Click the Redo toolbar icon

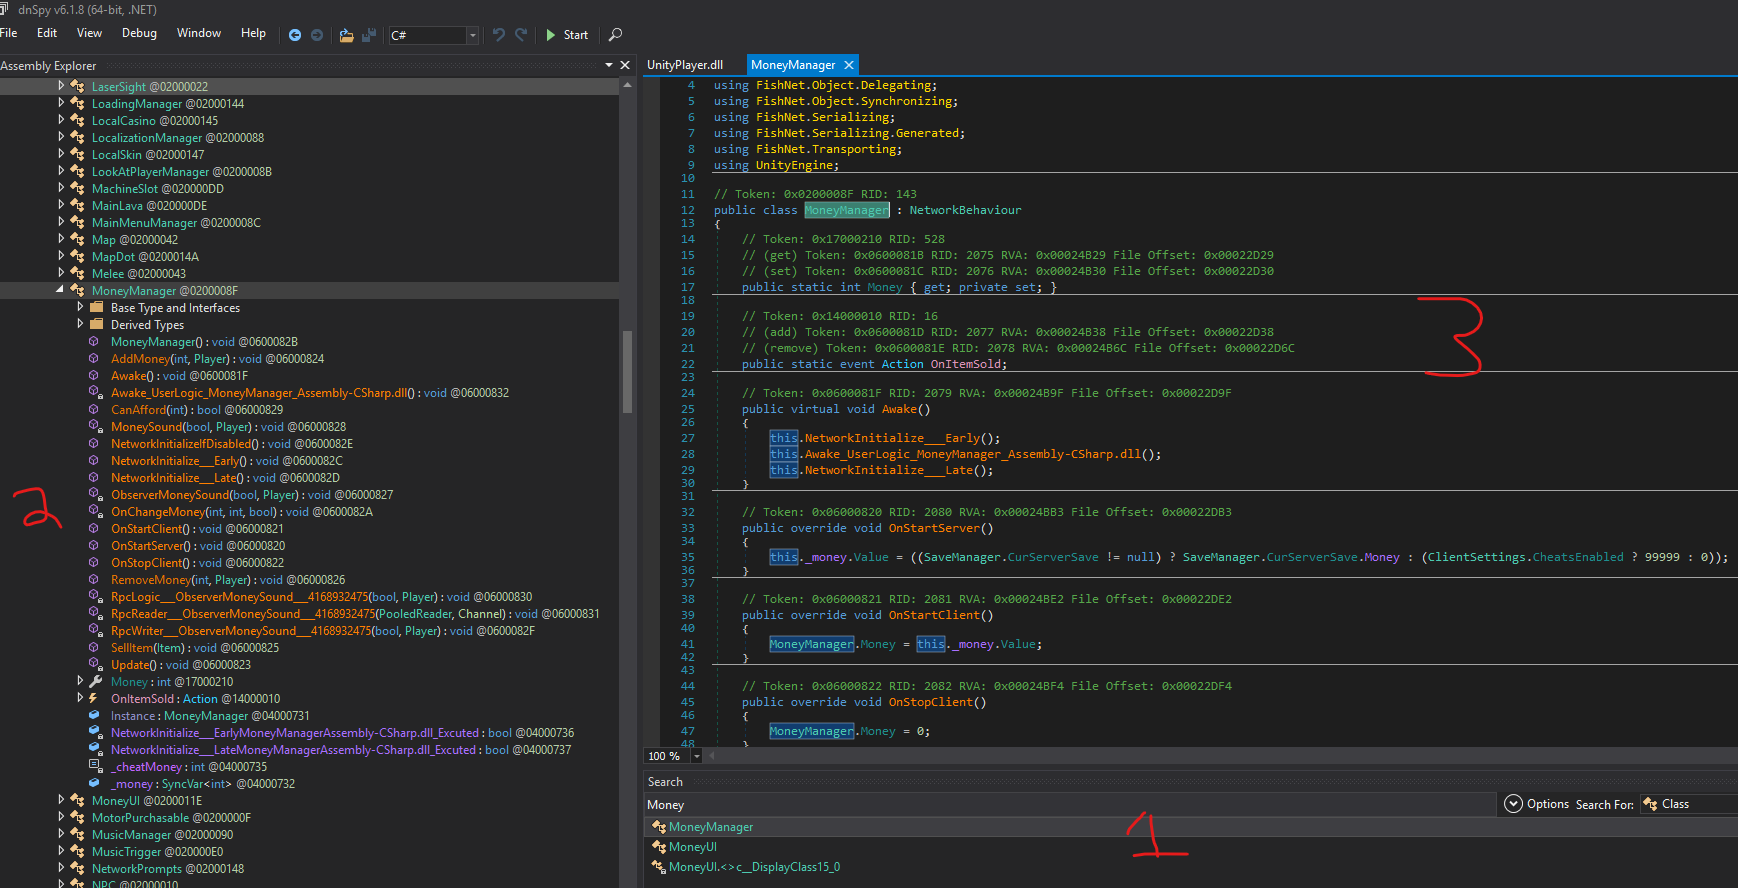click(521, 35)
